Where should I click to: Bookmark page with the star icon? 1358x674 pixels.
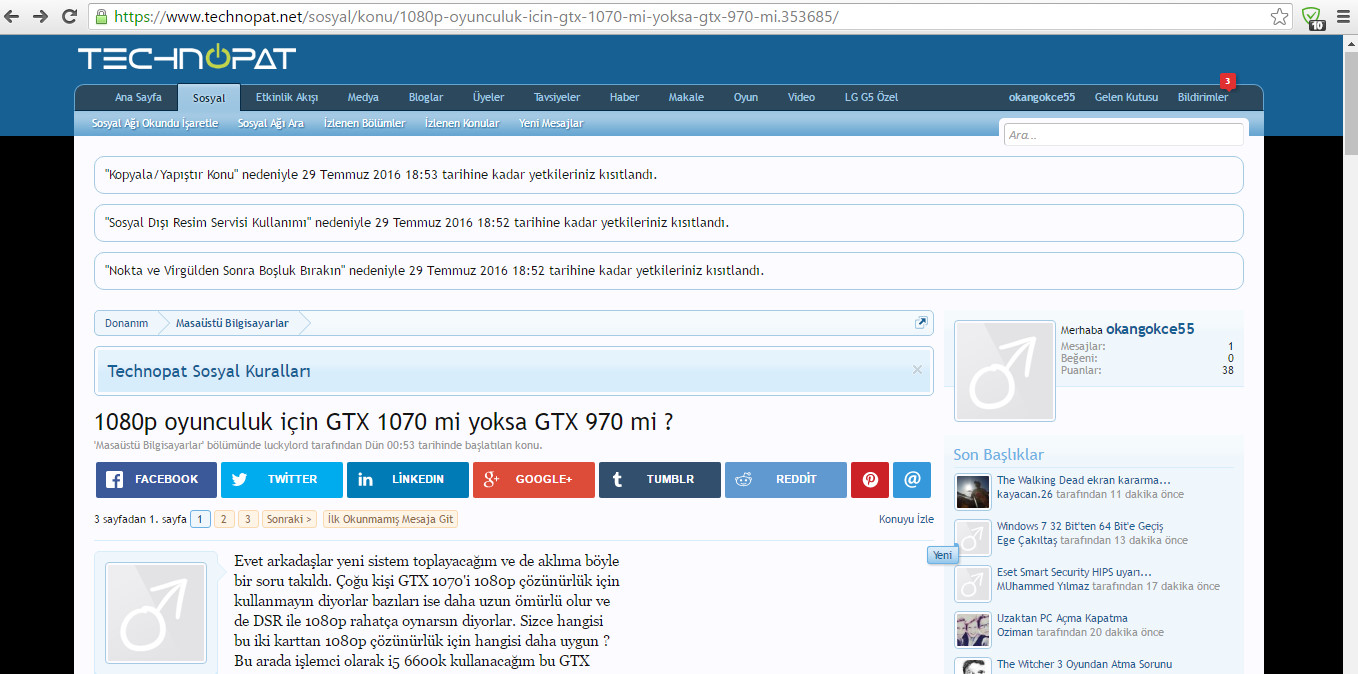pos(1279,17)
